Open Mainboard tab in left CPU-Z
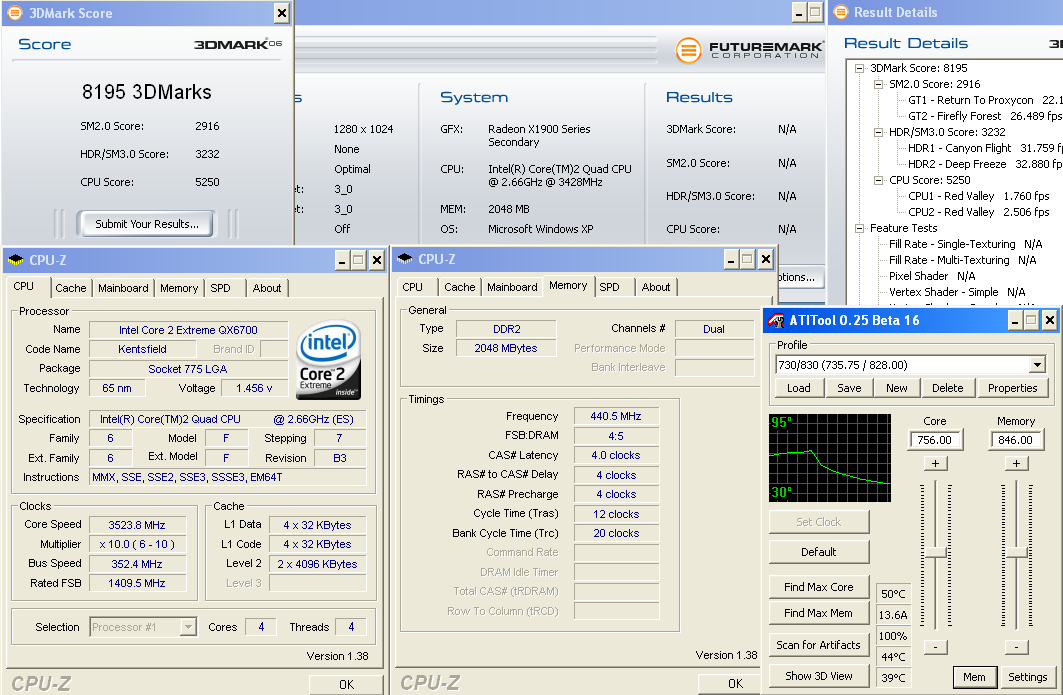Screen dimensions: 1063x695 (123, 288)
